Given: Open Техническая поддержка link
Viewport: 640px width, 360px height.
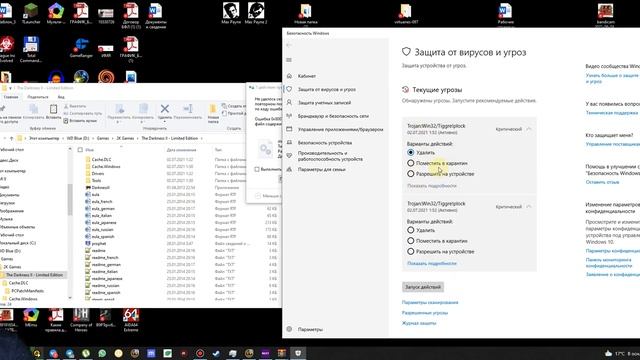Looking at the screenshot, I should (611, 113).
